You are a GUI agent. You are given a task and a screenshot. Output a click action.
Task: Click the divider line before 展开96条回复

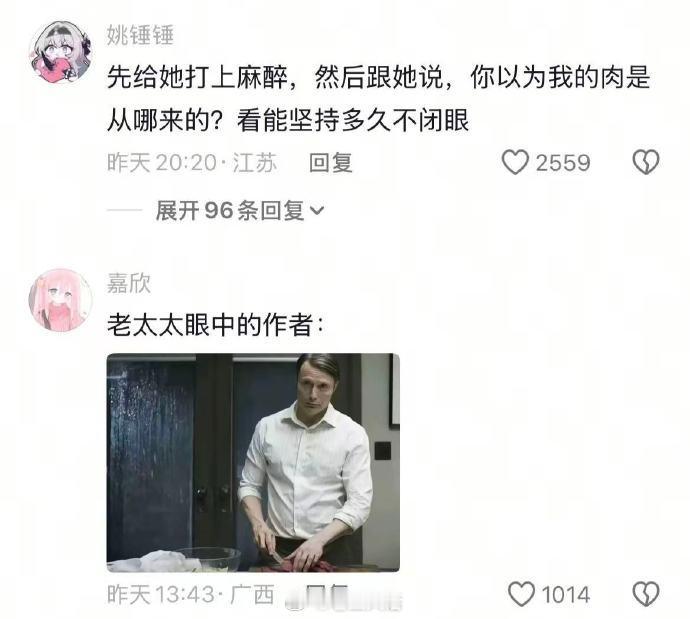(x=125, y=211)
